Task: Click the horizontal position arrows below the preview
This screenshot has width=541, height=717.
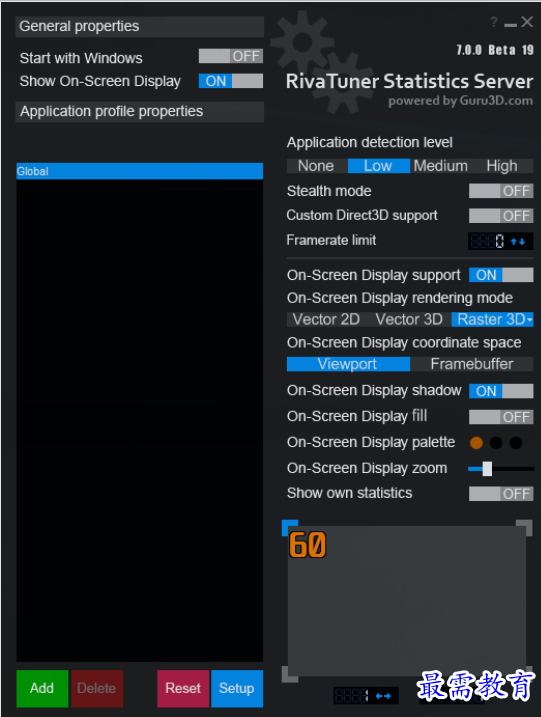Action: click(x=383, y=696)
